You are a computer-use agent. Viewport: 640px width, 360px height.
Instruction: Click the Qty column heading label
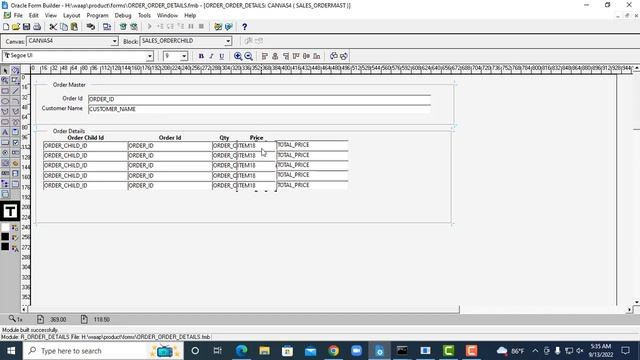(224, 138)
